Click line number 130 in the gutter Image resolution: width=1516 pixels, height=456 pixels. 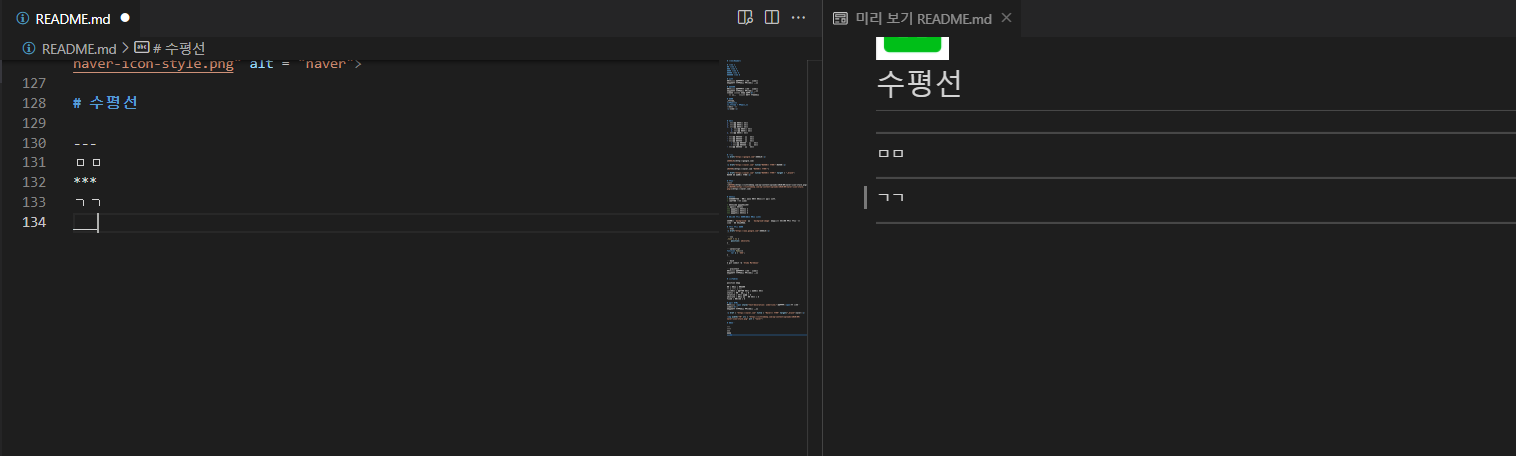coord(34,143)
